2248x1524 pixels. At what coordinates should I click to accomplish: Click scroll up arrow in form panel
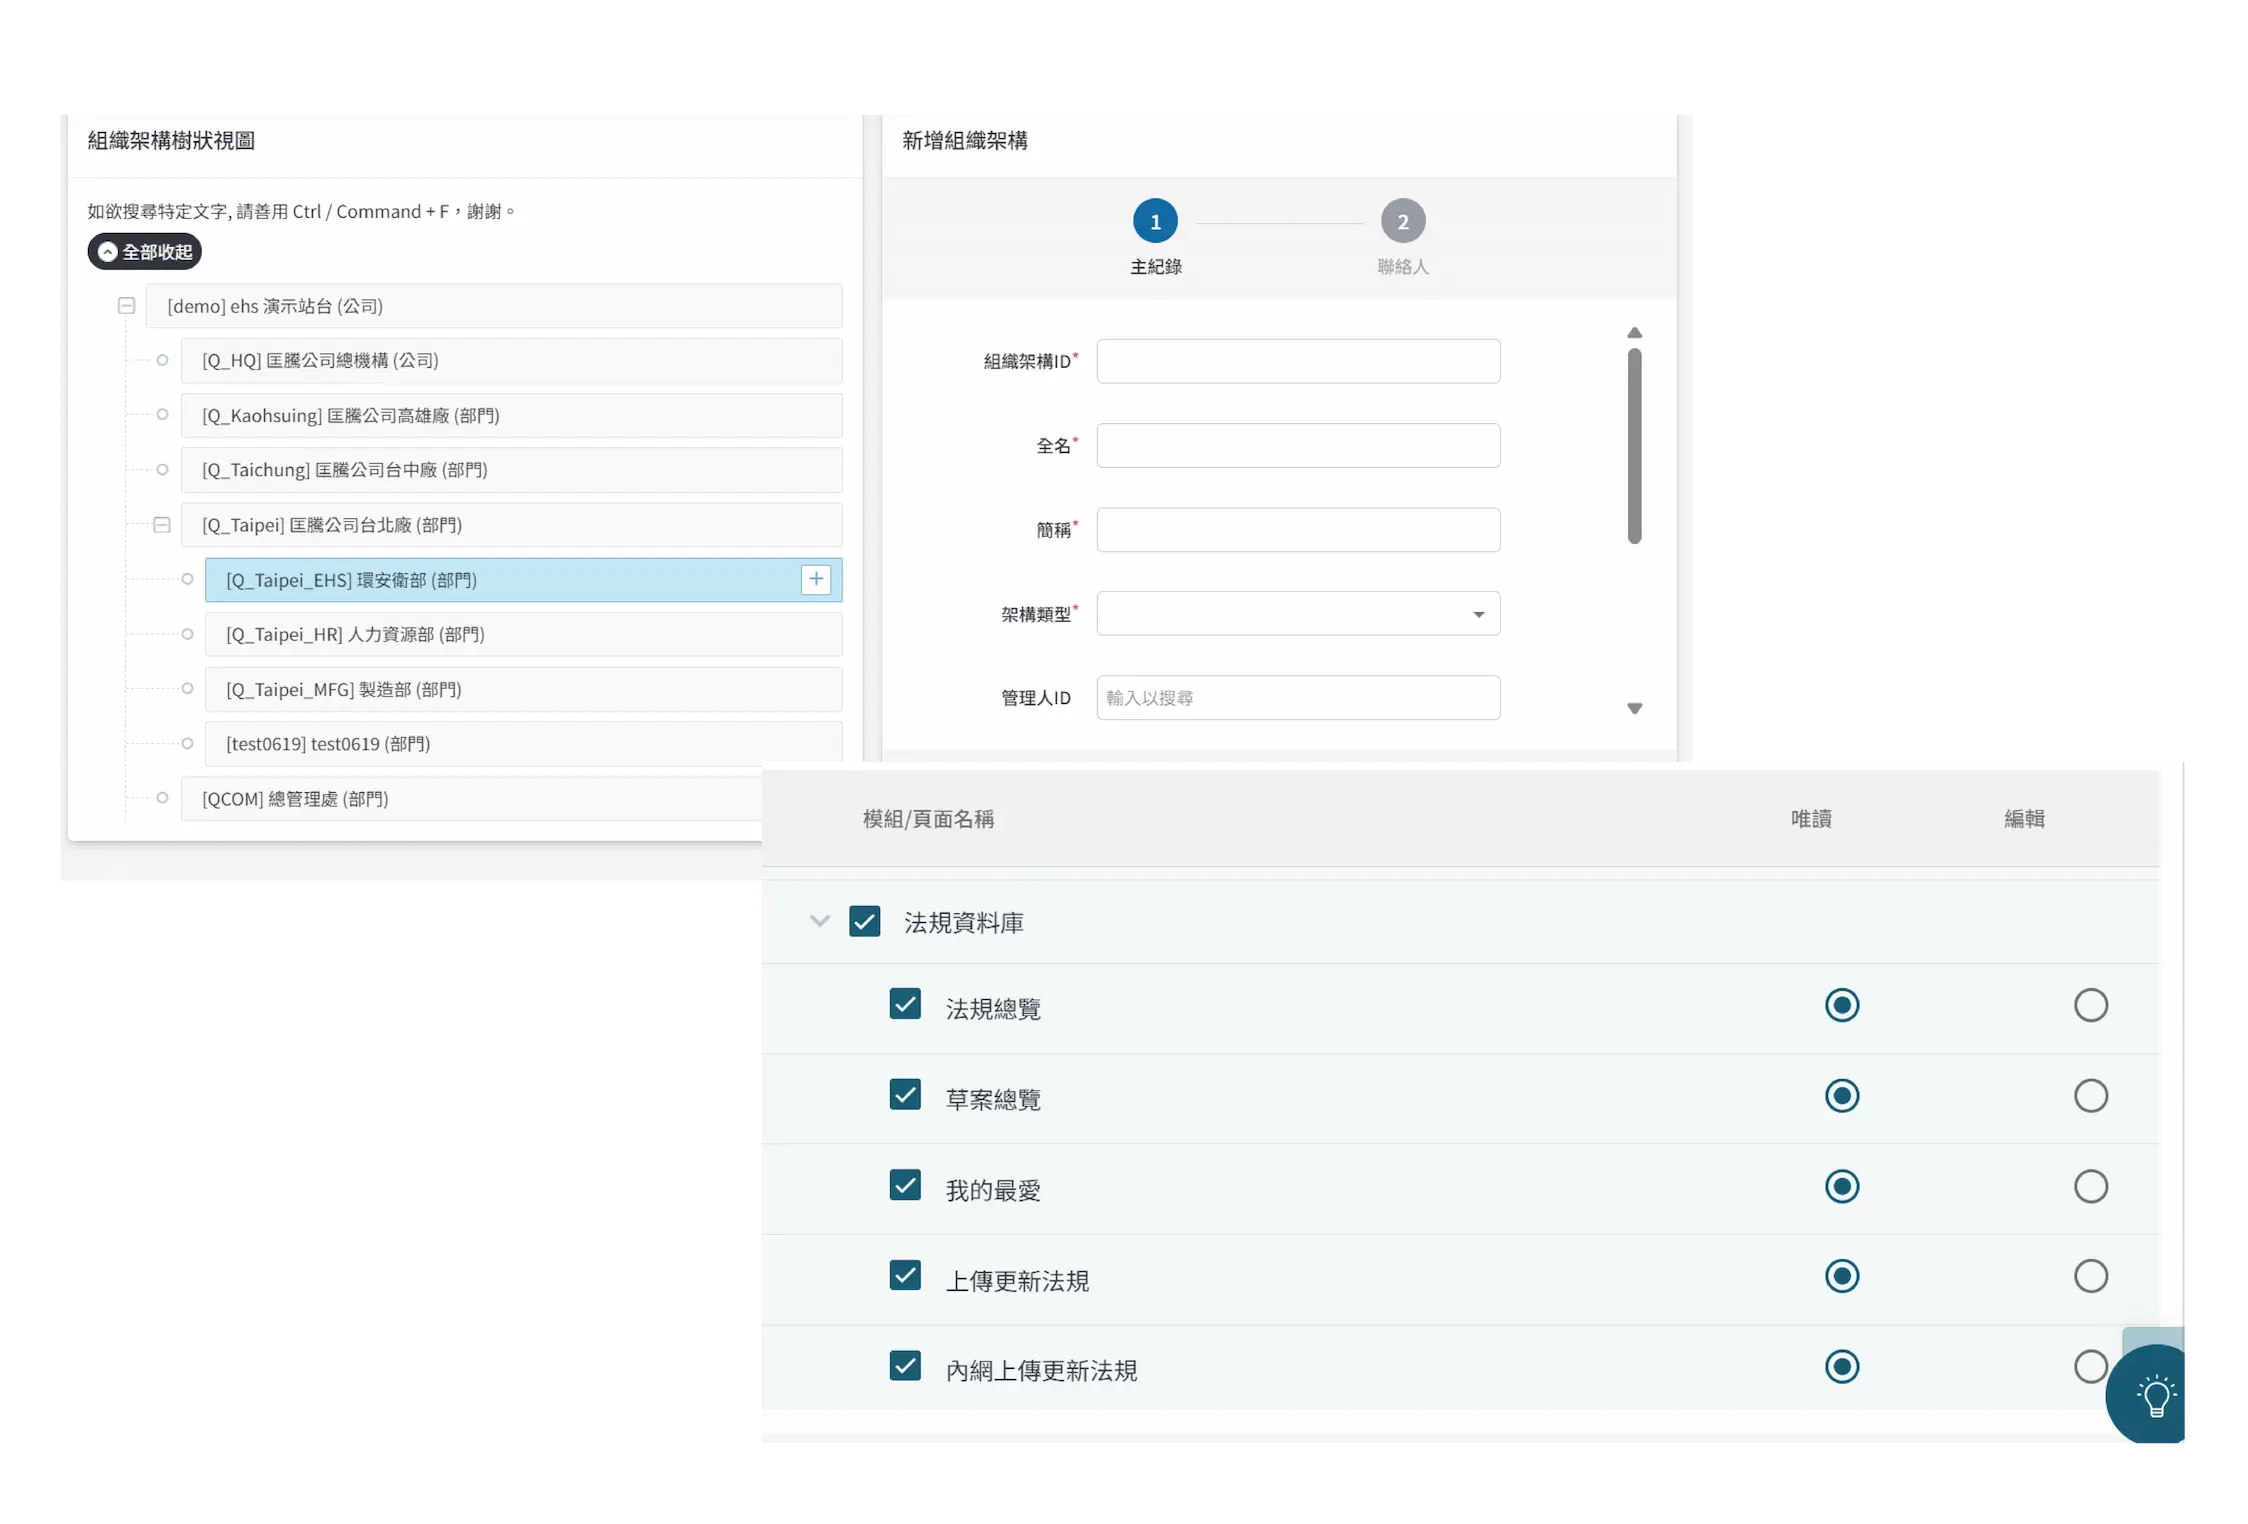pyautogui.click(x=1634, y=333)
